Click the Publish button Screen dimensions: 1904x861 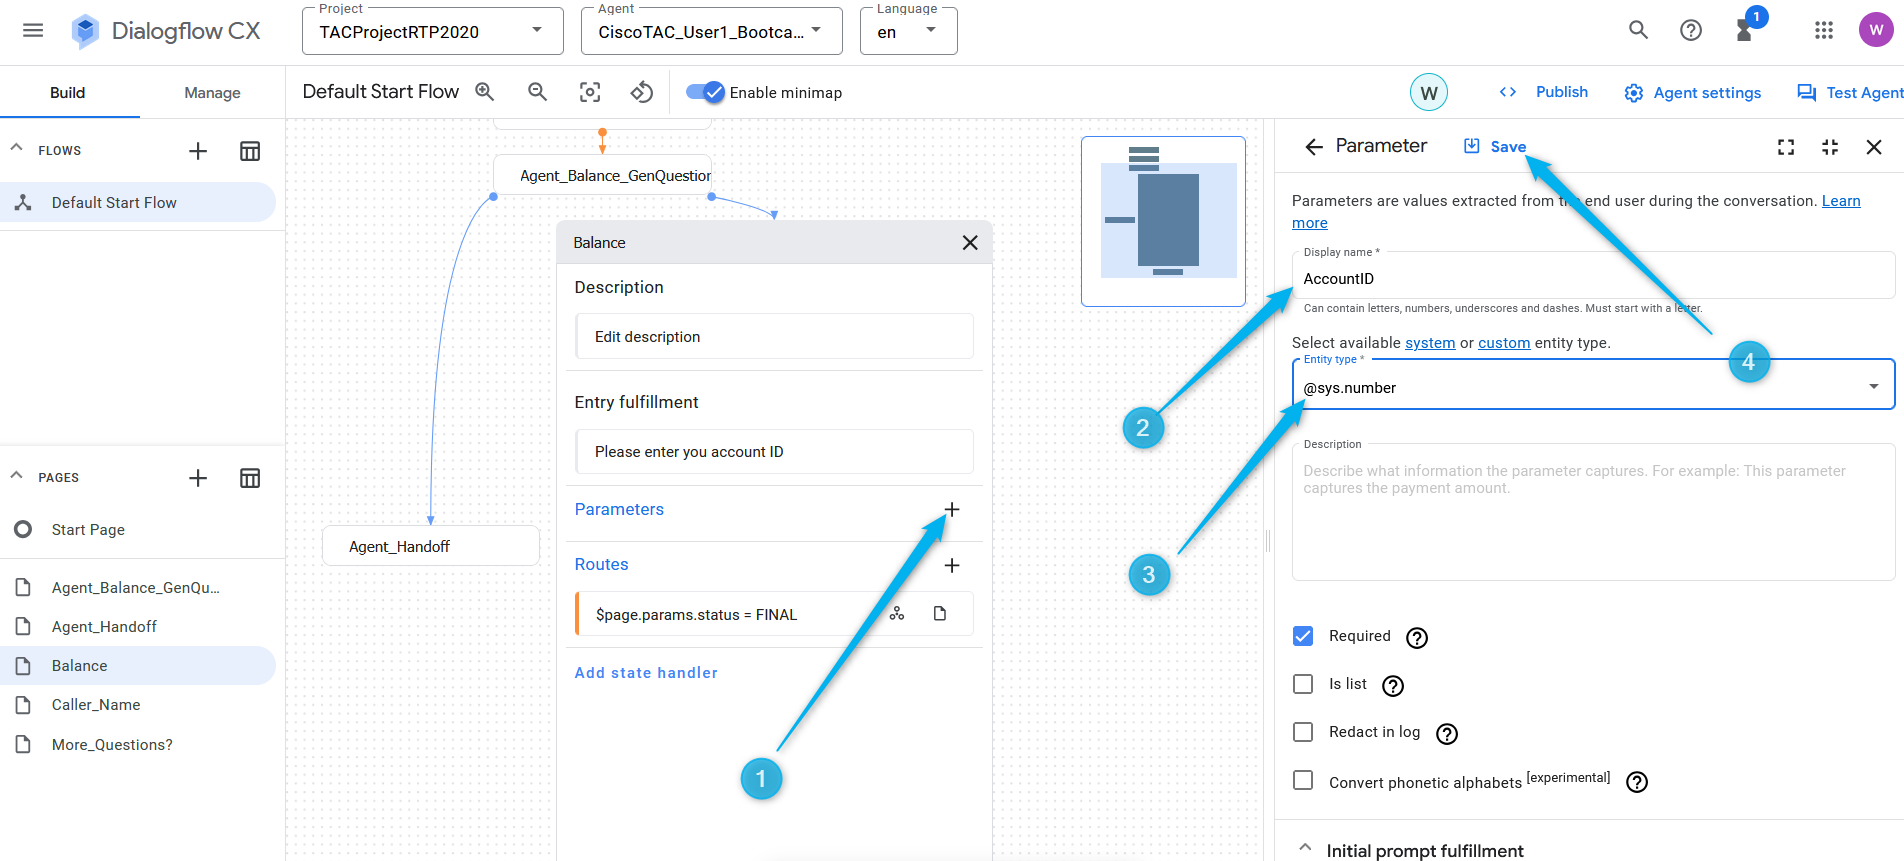pyautogui.click(x=1544, y=92)
